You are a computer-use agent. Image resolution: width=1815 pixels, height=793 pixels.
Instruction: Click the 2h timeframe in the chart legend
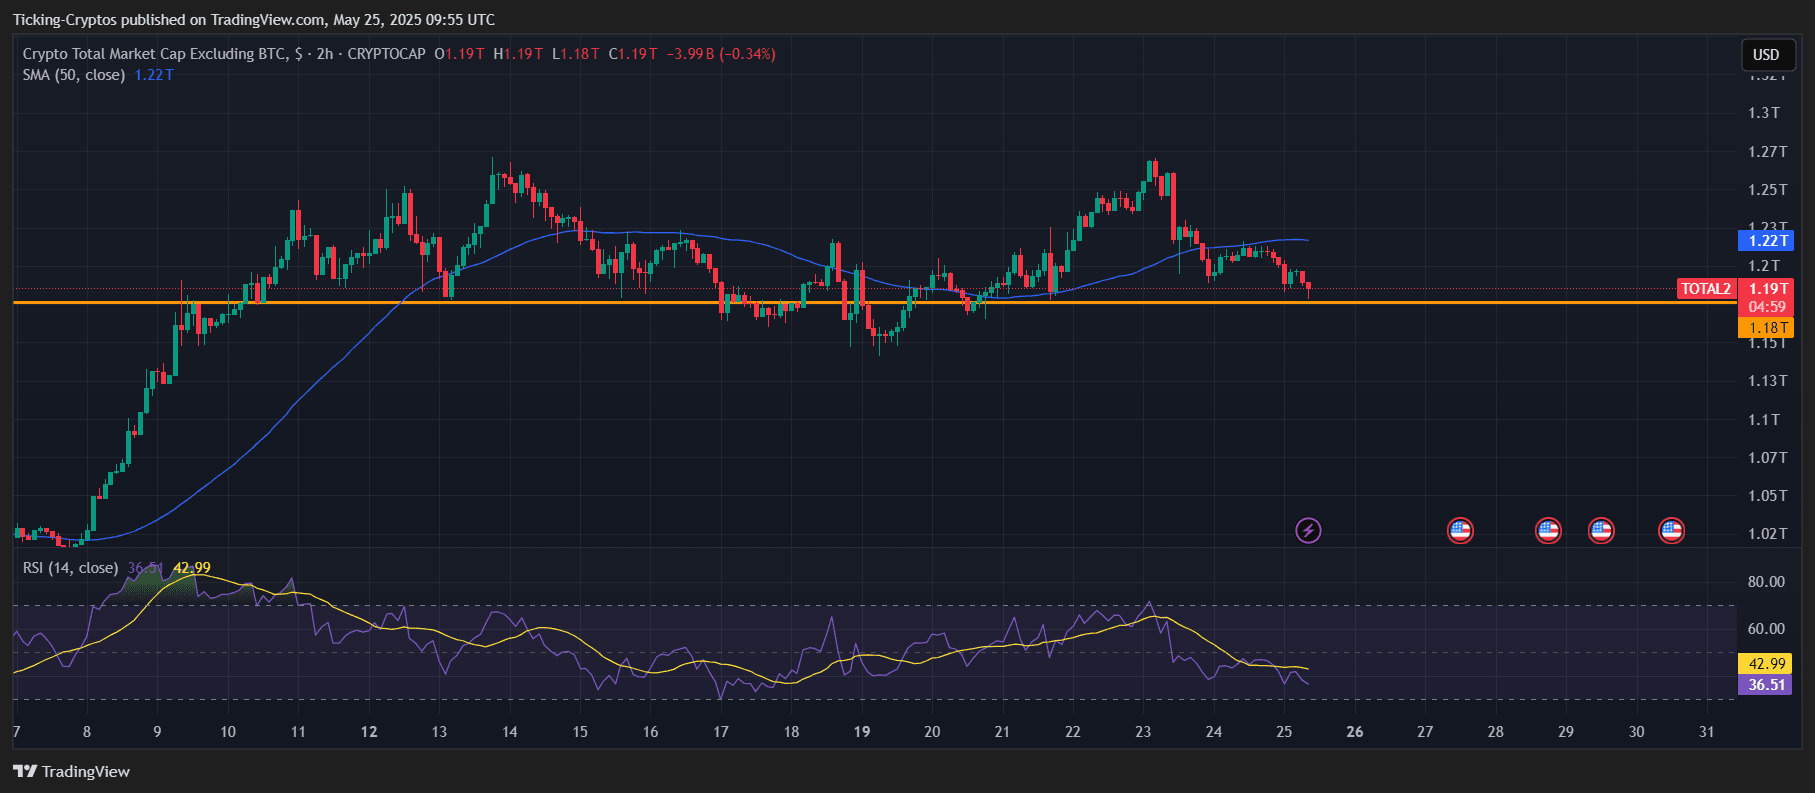click(325, 54)
